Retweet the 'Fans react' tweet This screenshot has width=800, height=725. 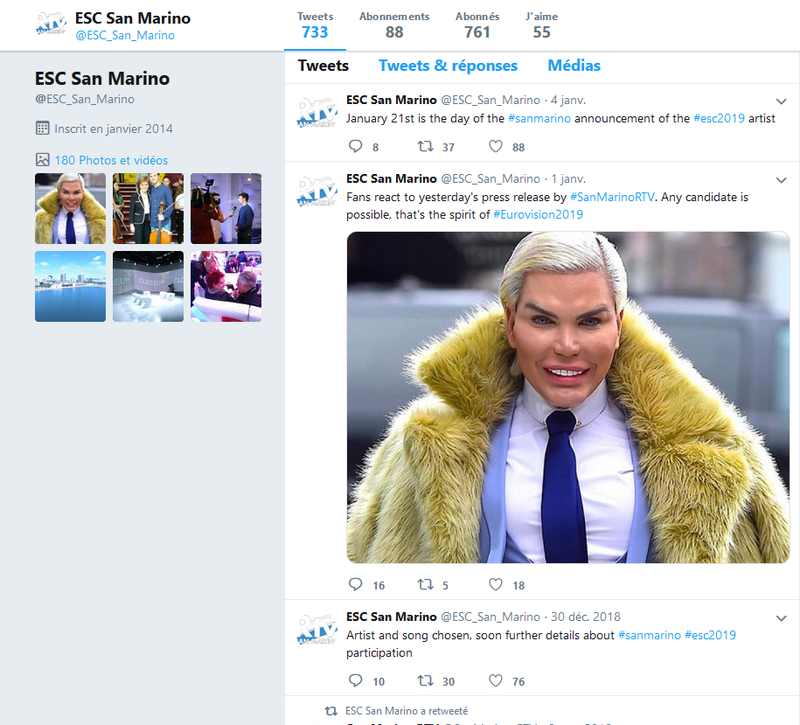point(426,585)
